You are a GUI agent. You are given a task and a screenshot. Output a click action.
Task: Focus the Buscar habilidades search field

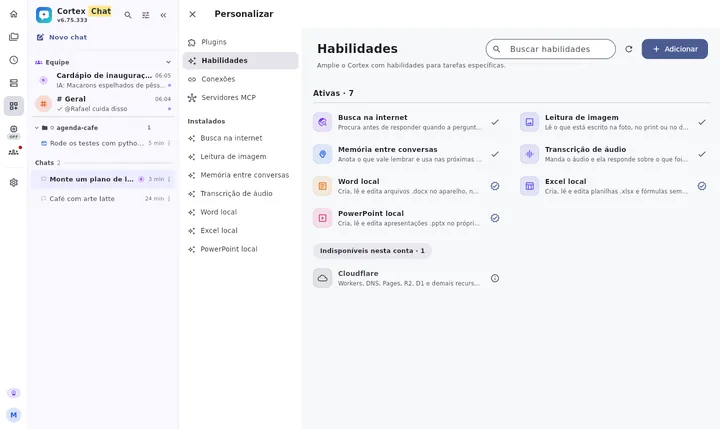click(x=551, y=49)
